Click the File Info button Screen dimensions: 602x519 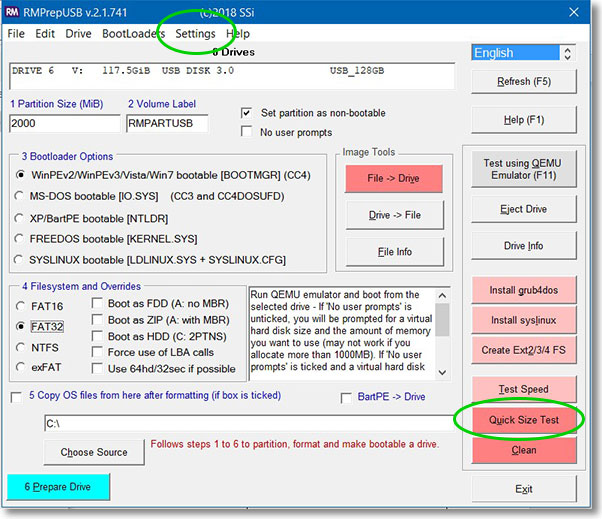click(x=394, y=252)
